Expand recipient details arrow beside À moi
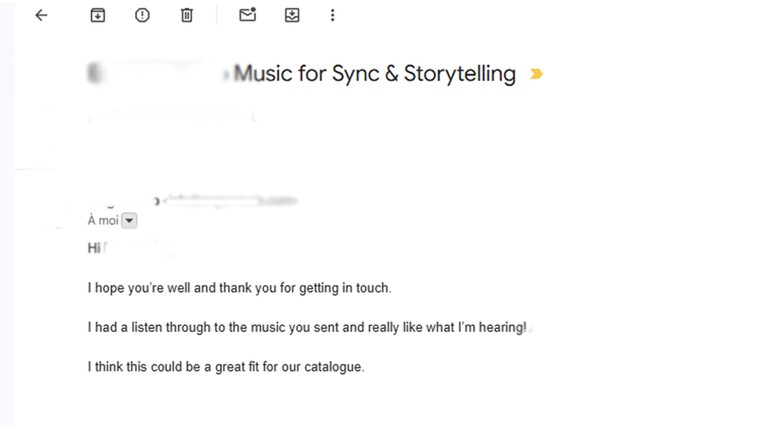The height and width of the screenshot is (427, 759). point(129,220)
